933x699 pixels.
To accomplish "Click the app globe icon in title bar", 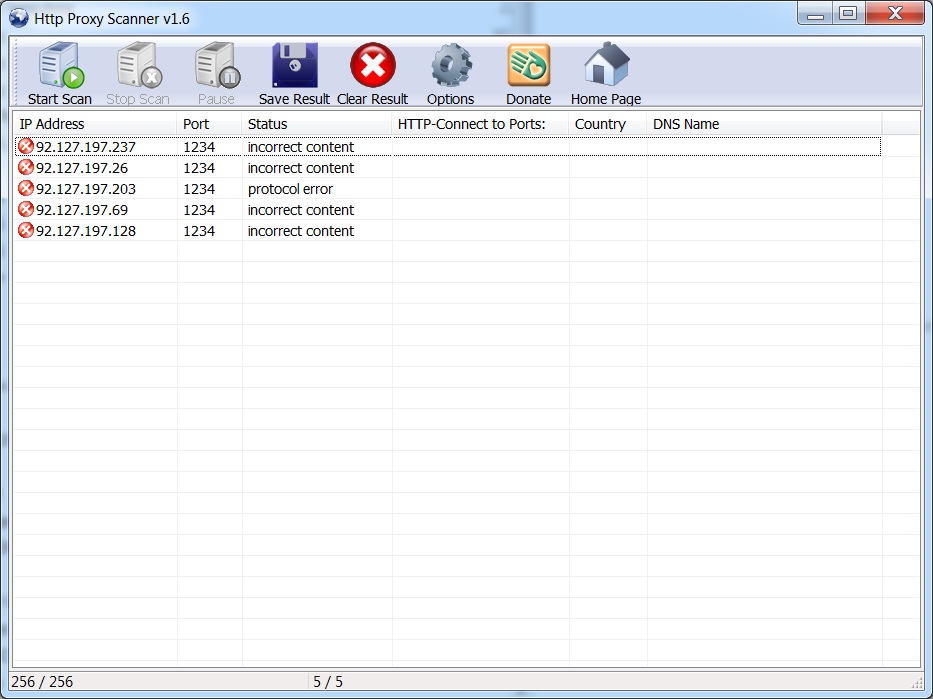I will coord(18,18).
